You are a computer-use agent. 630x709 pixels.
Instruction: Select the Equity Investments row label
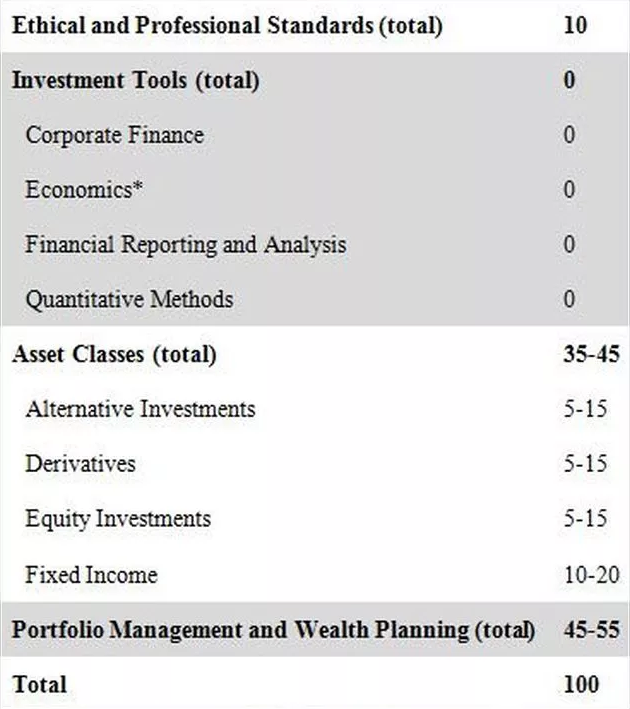pyautogui.click(x=118, y=519)
